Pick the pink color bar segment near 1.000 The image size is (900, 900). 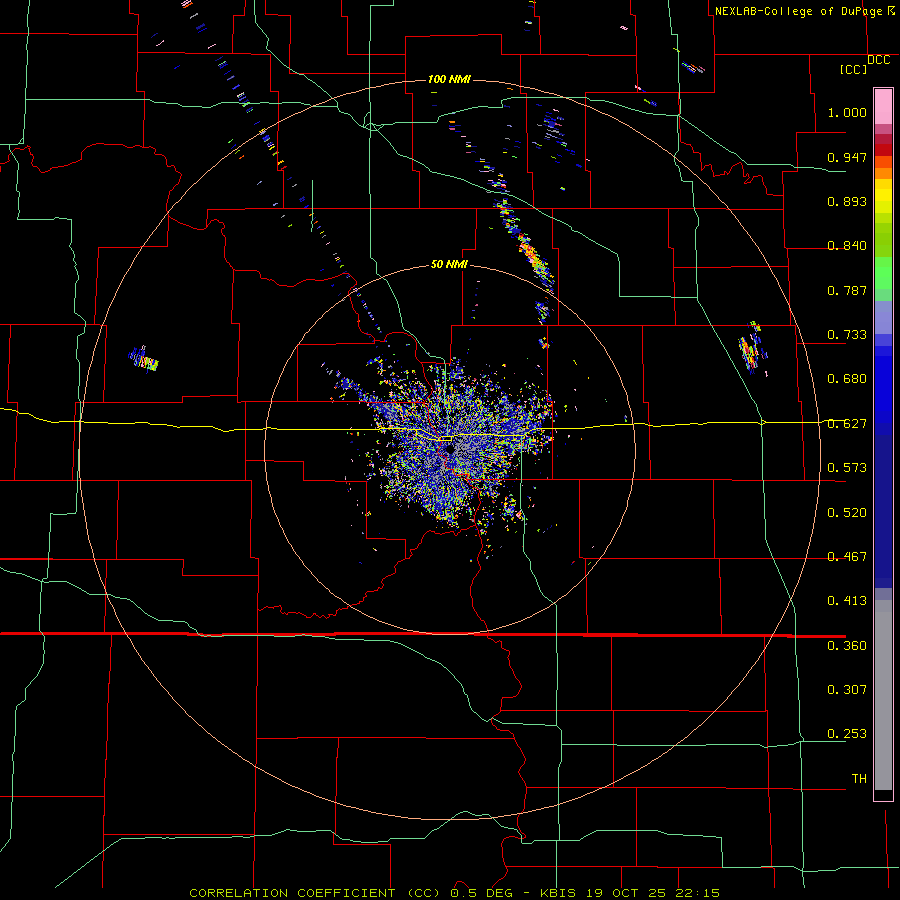pyautogui.click(x=883, y=107)
